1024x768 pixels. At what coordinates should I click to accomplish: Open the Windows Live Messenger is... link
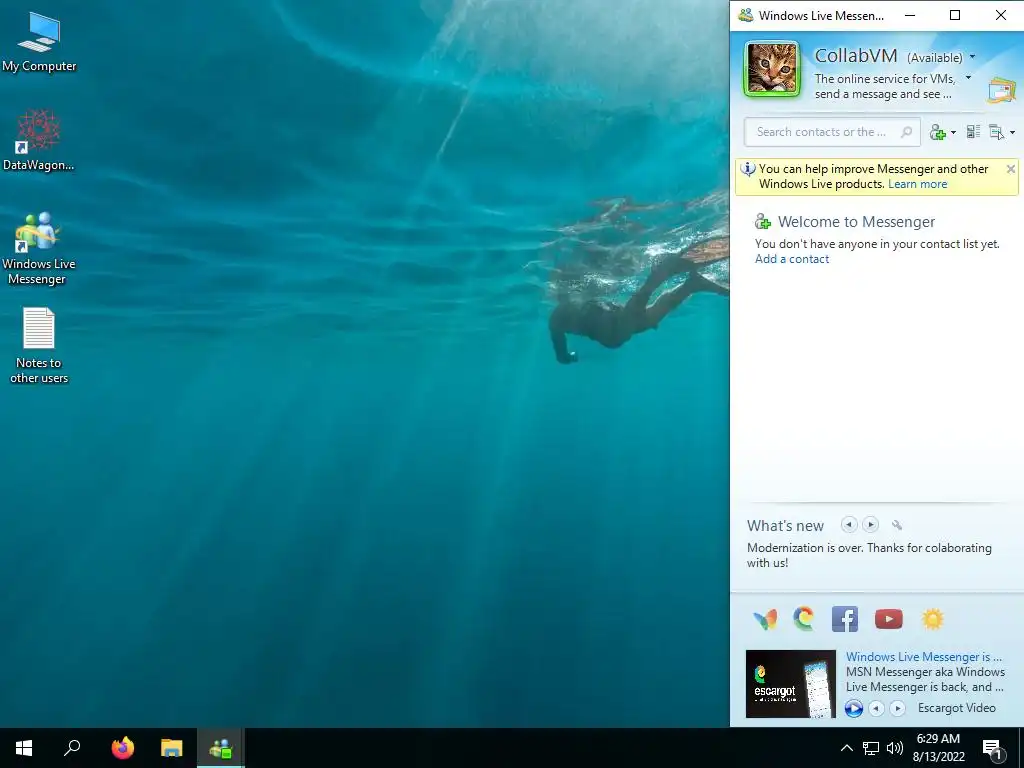coord(923,657)
